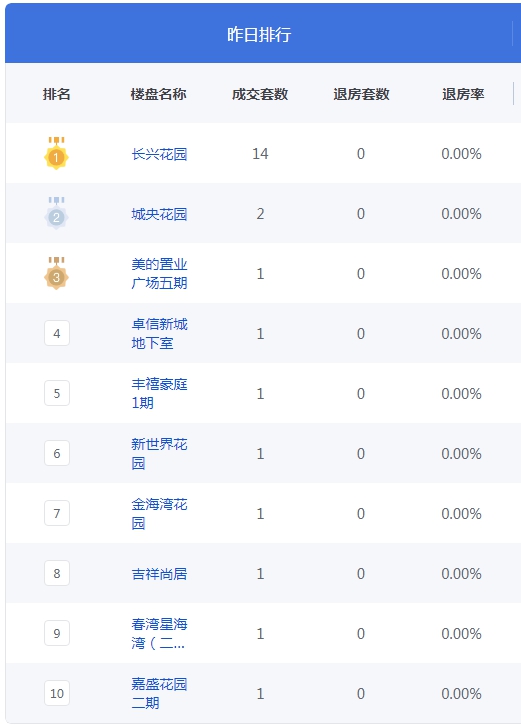Viewport: 521px width, 725px height.
Task: Click the rank 7 badge
Action: click(57, 513)
